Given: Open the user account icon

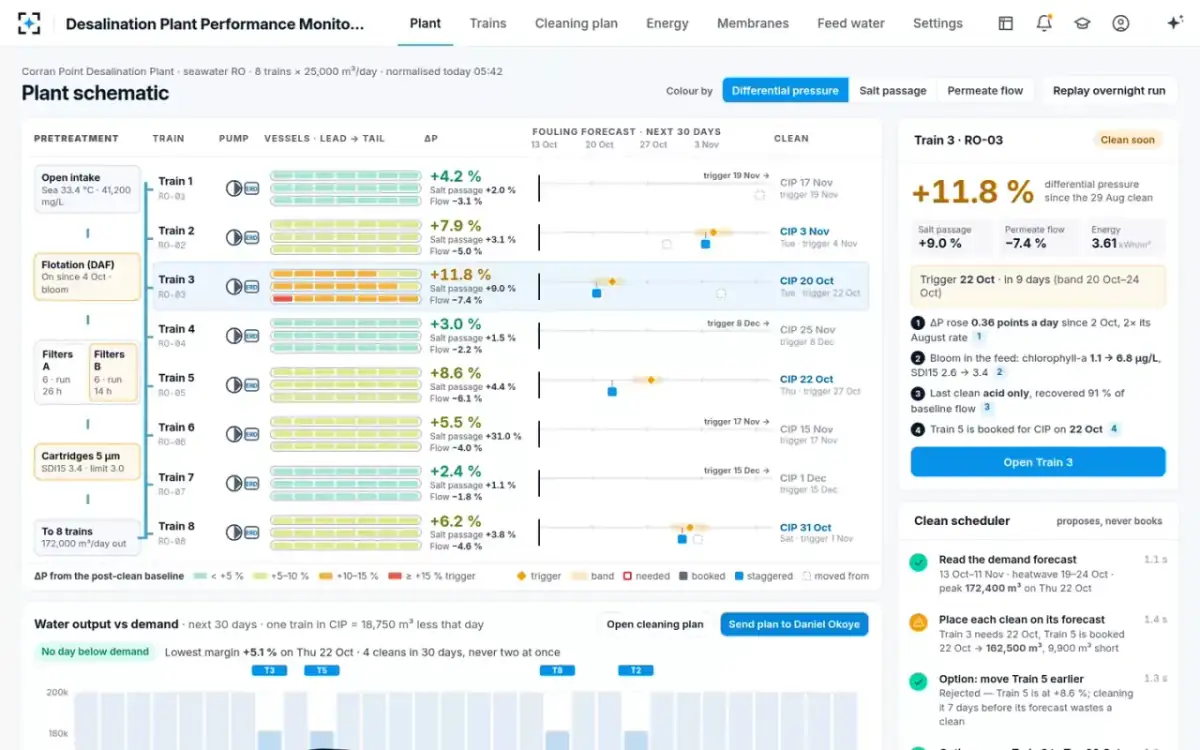Looking at the screenshot, I should tap(1120, 23).
